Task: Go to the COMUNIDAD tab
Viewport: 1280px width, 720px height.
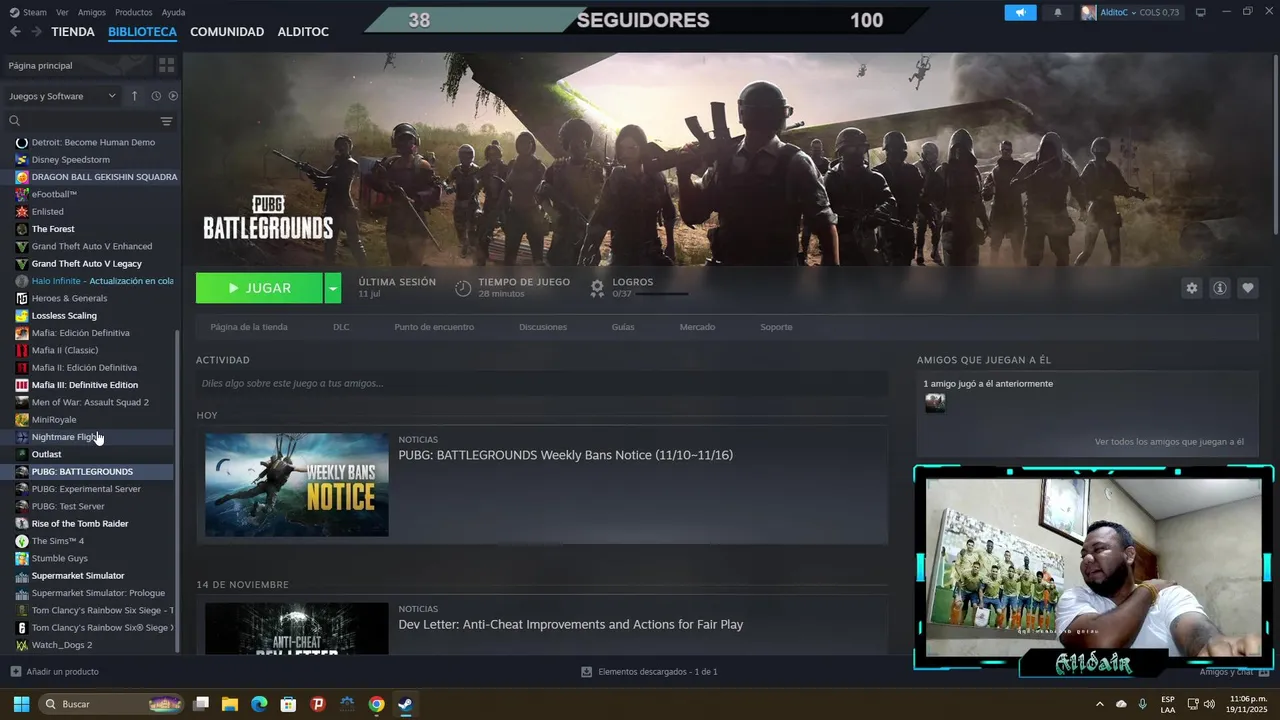Action: tap(227, 32)
